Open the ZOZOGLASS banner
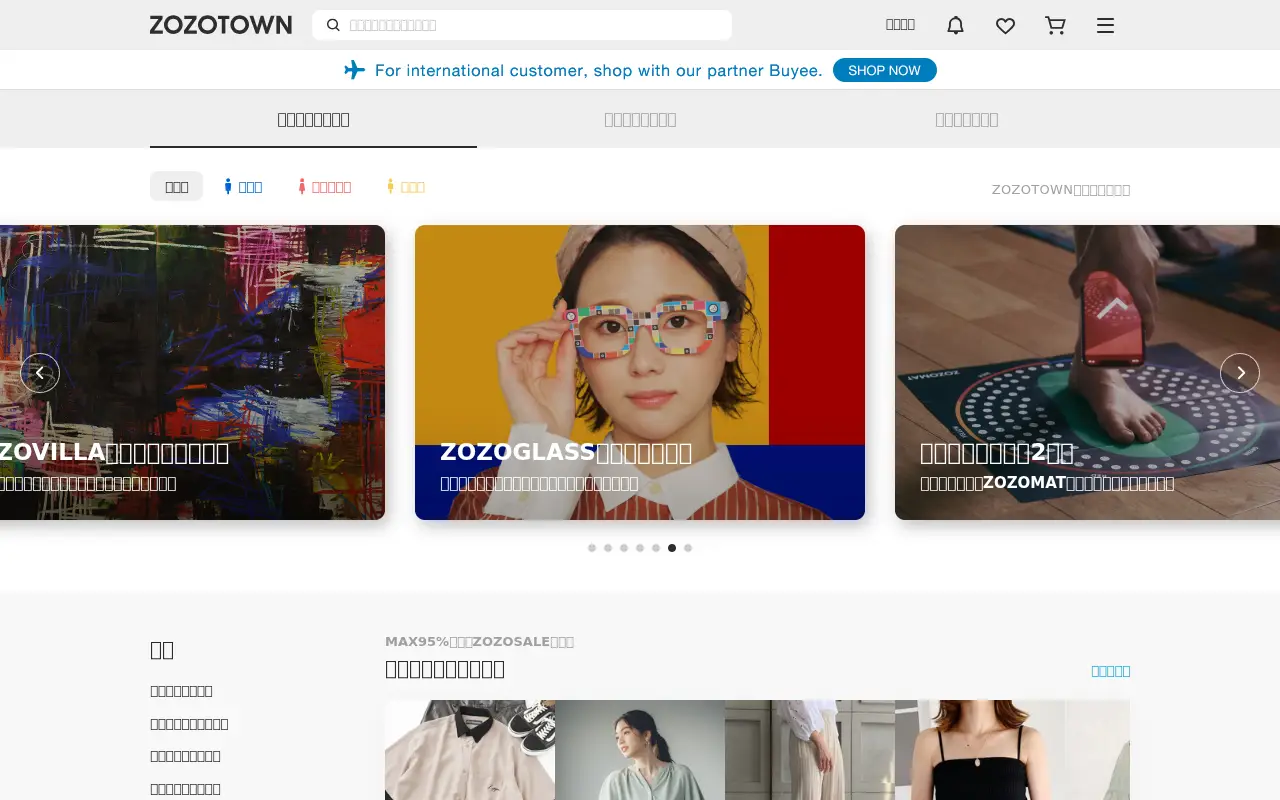Image resolution: width=1280 pixels, height=800 pixels. click(x=640, y=372)
